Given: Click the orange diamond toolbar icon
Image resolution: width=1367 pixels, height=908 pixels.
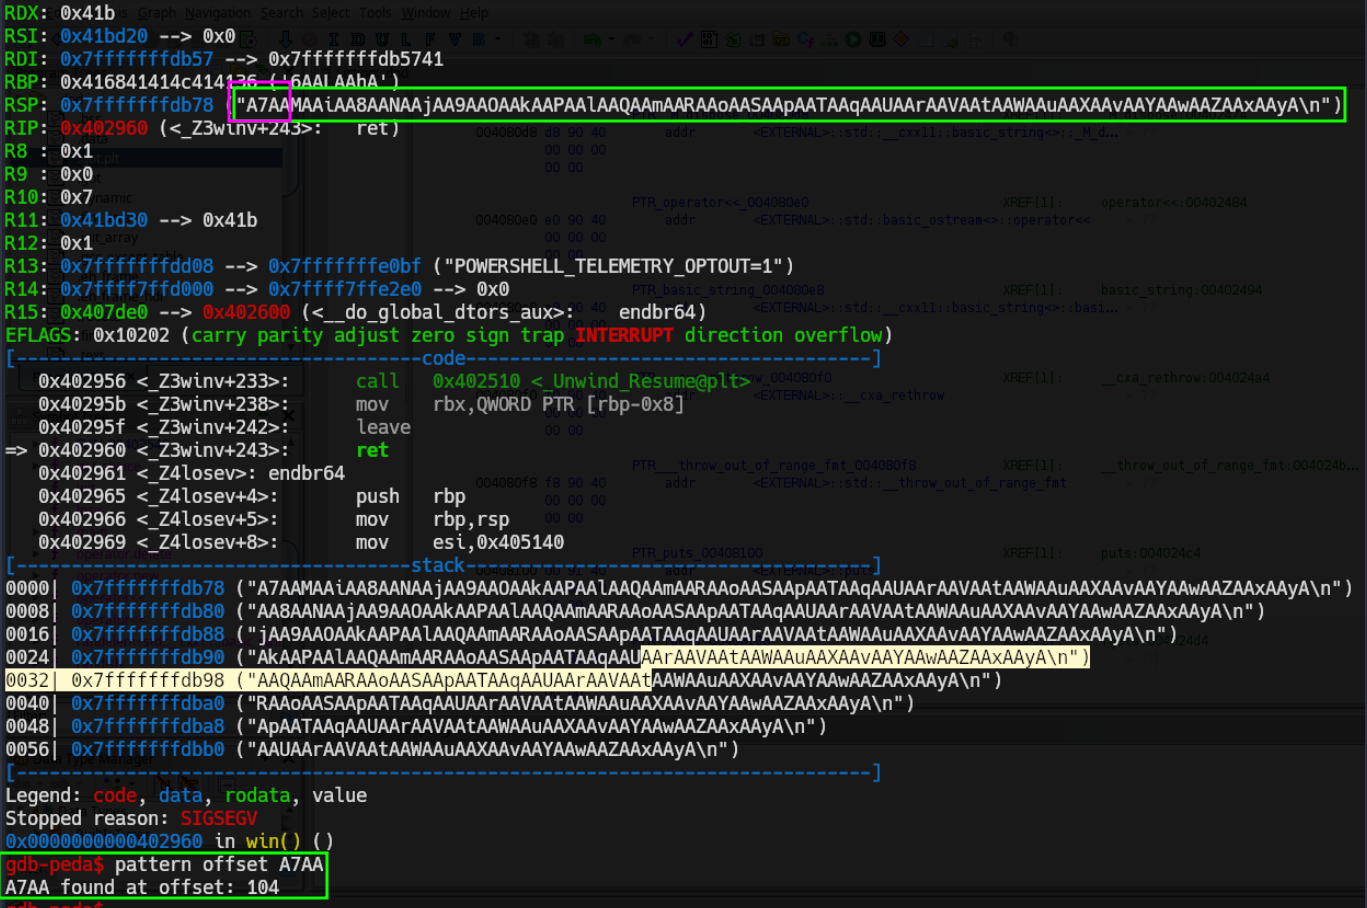Looking at the screenshot, I should tap(901, 40).
